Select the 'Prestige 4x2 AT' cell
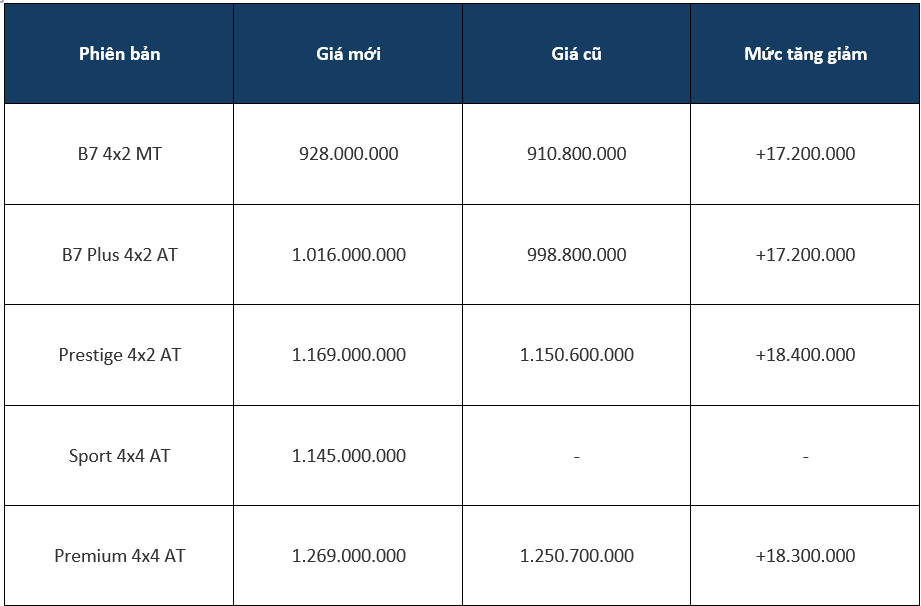Screen dimensions: 921x606 point(119,355)
